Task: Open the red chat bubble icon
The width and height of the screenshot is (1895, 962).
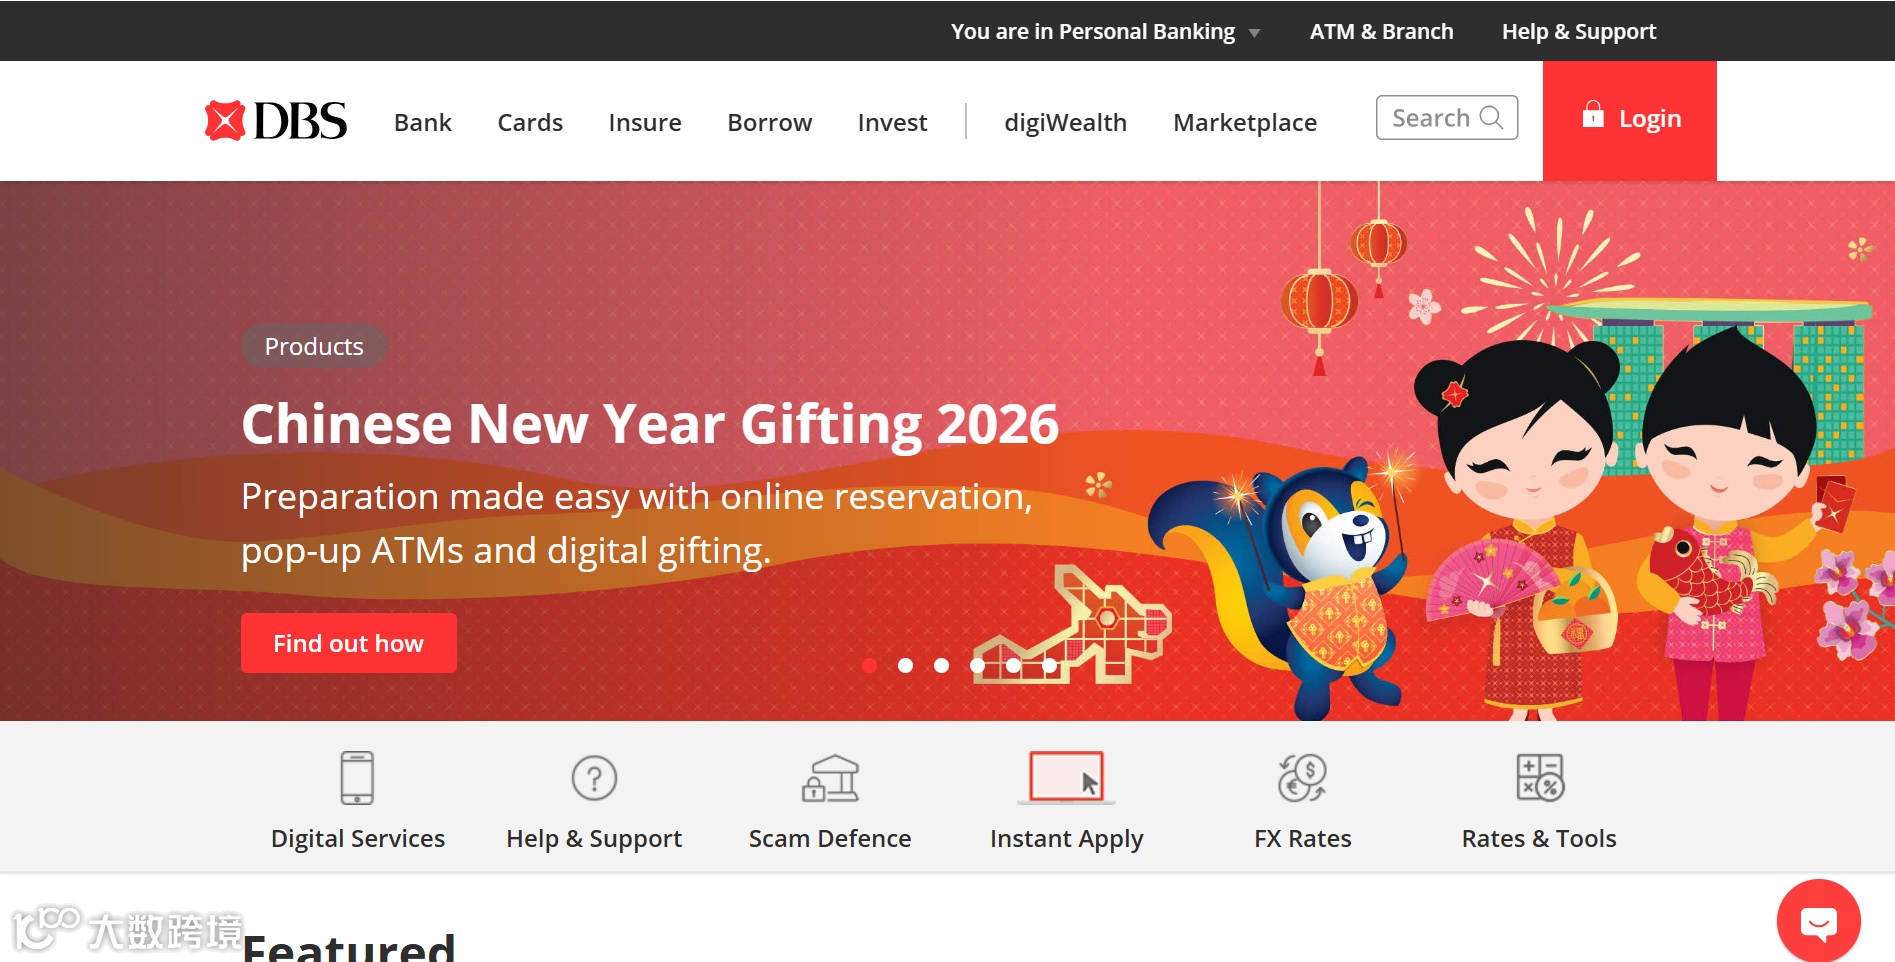Action: point(1818,921)
